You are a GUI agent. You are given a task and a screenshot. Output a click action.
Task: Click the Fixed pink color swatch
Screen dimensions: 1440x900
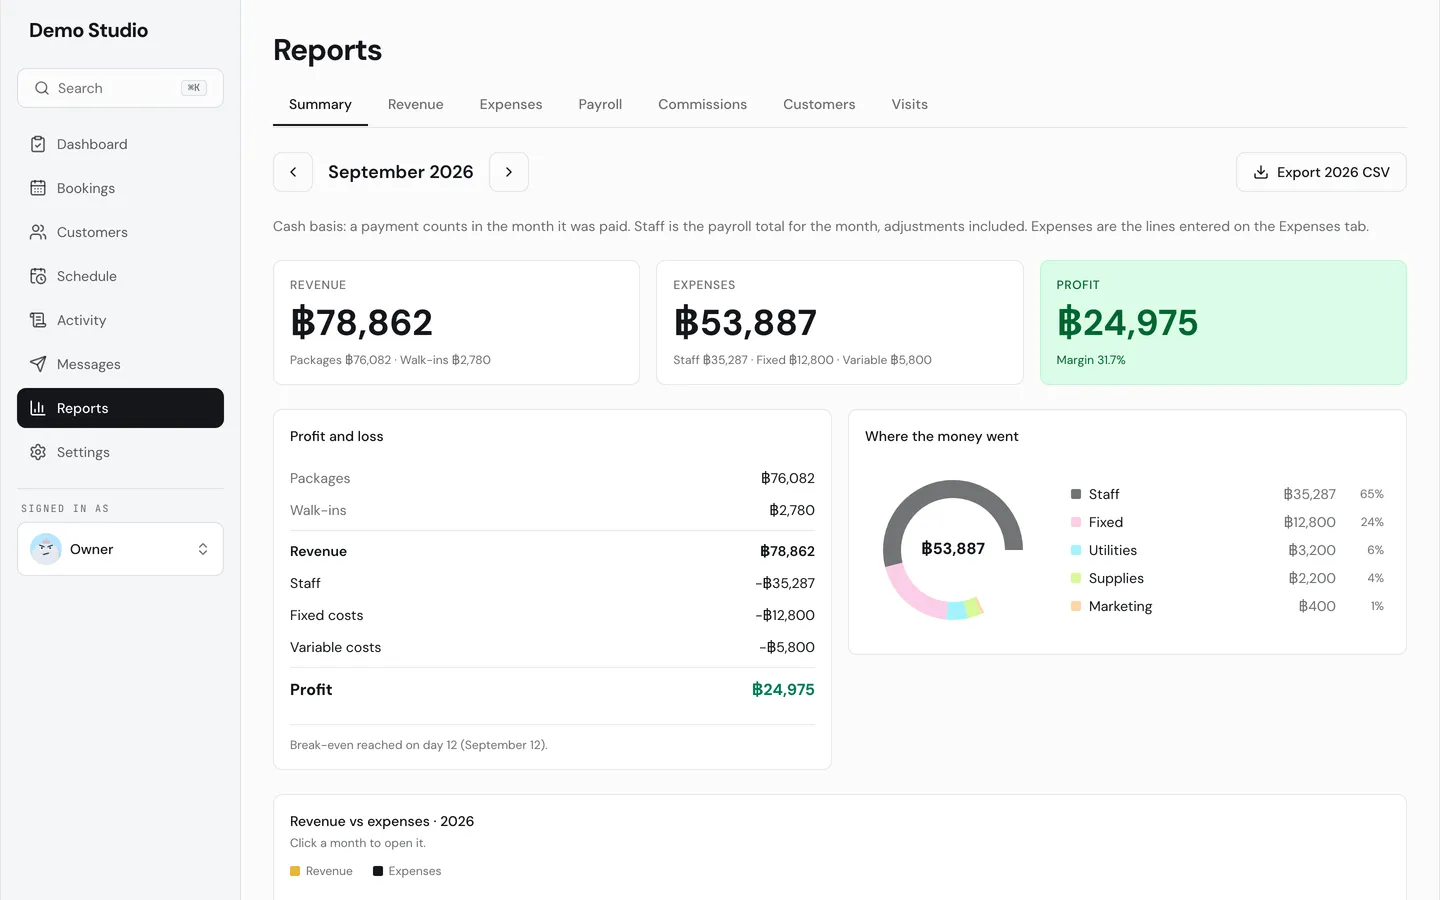(x=1076, y=522)
